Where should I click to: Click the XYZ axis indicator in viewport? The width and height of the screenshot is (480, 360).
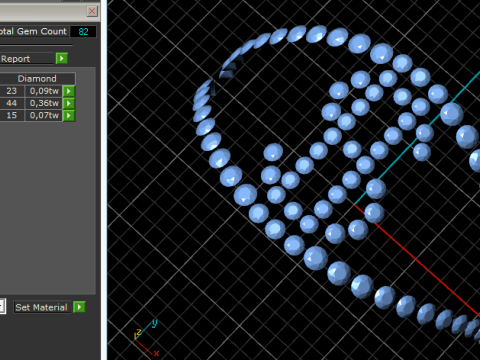pyautogui.click(x=146, y=337)
